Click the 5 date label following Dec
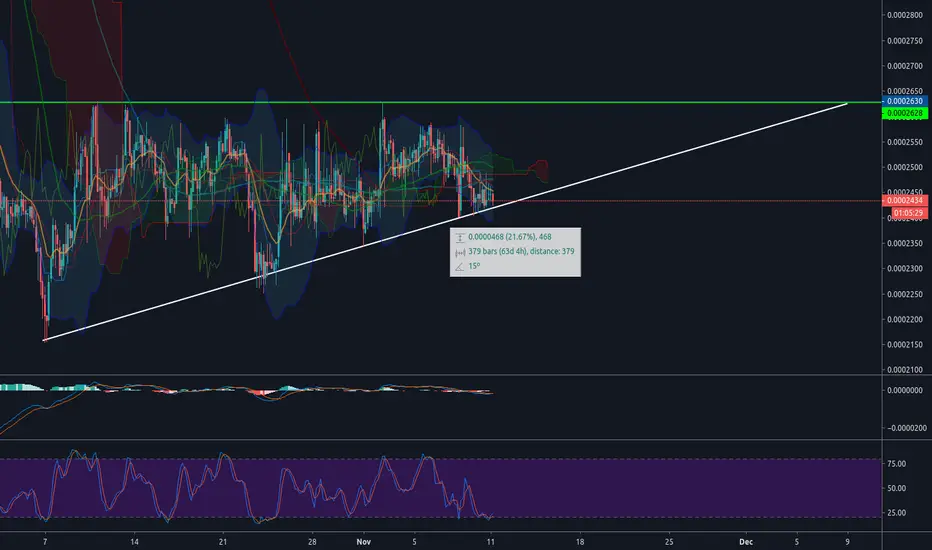This screenshot has height=550, width=932. coord(796,542)
